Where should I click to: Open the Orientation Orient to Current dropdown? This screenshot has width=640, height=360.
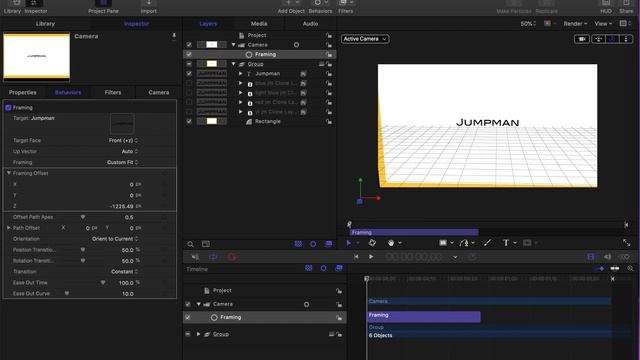[x=115, y=239]
